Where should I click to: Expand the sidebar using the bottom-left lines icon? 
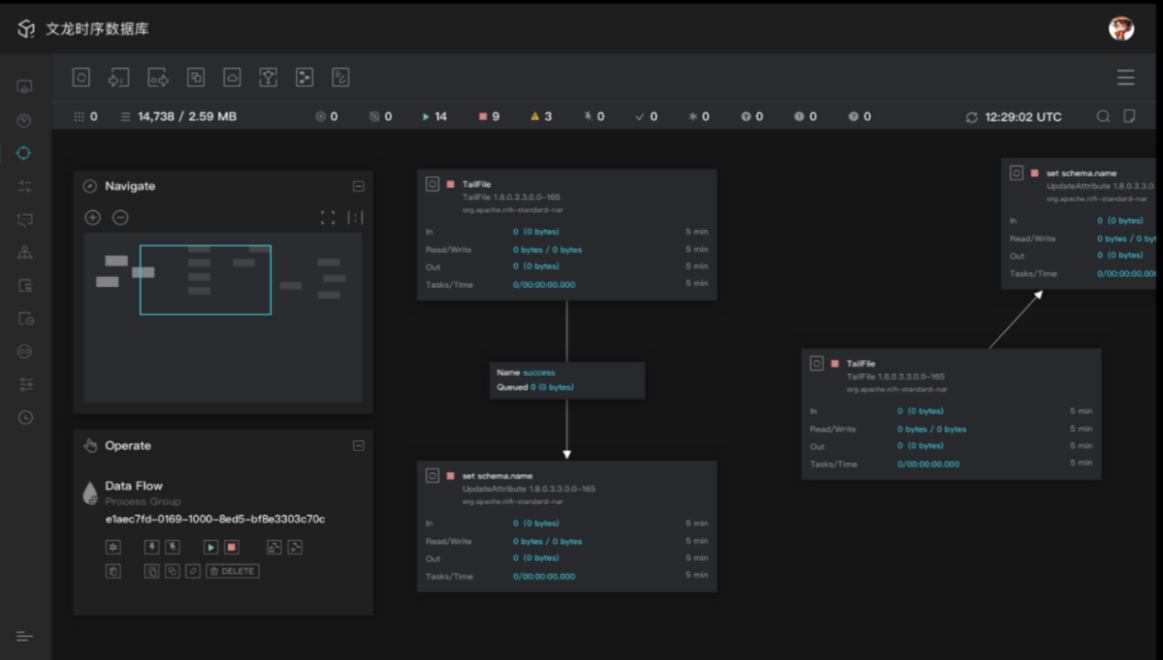pyautogui.click(x=24, y=636)
